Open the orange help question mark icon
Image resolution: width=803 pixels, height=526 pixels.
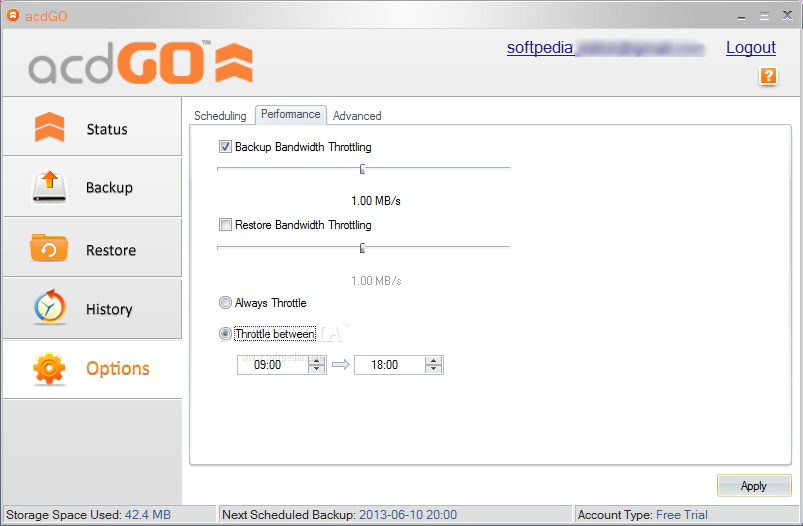coord(768,76)
